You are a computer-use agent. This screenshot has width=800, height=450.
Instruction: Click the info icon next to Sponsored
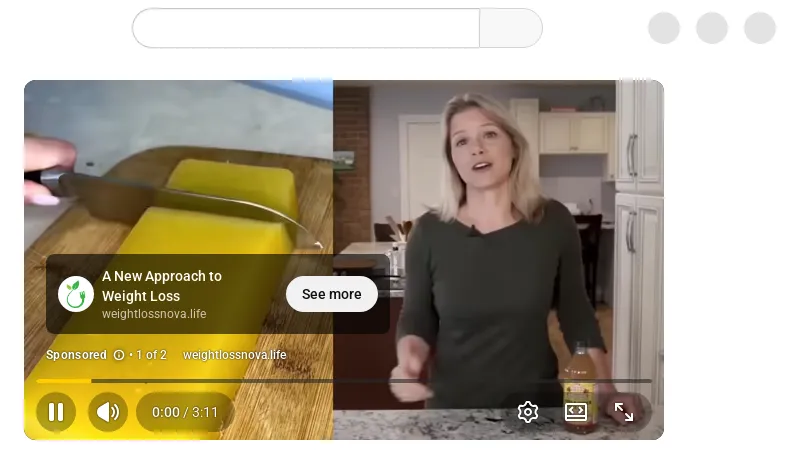click(x=119, y=355)
